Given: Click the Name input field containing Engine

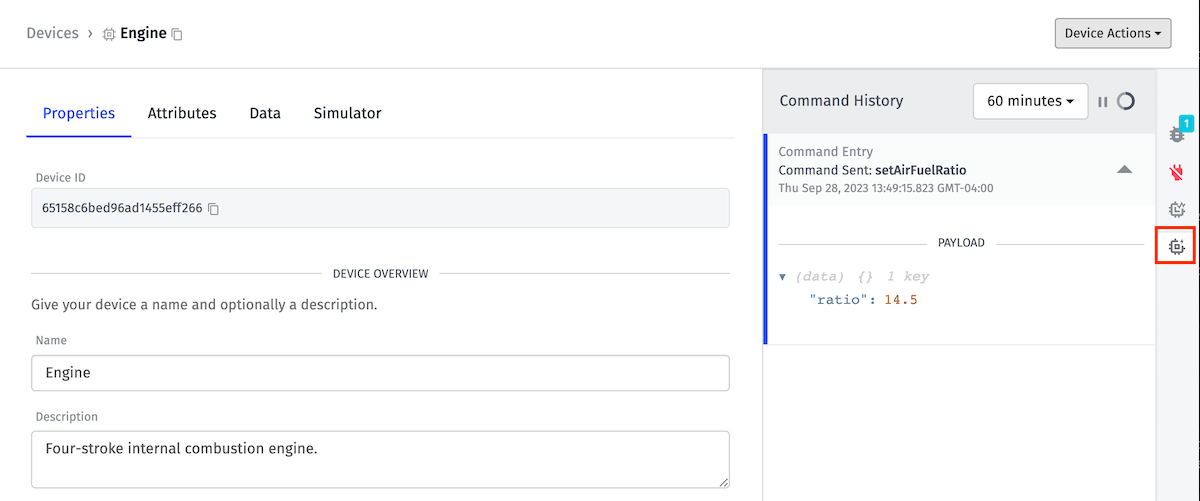Looking at the screenshot, I should [x=380, y=373].
